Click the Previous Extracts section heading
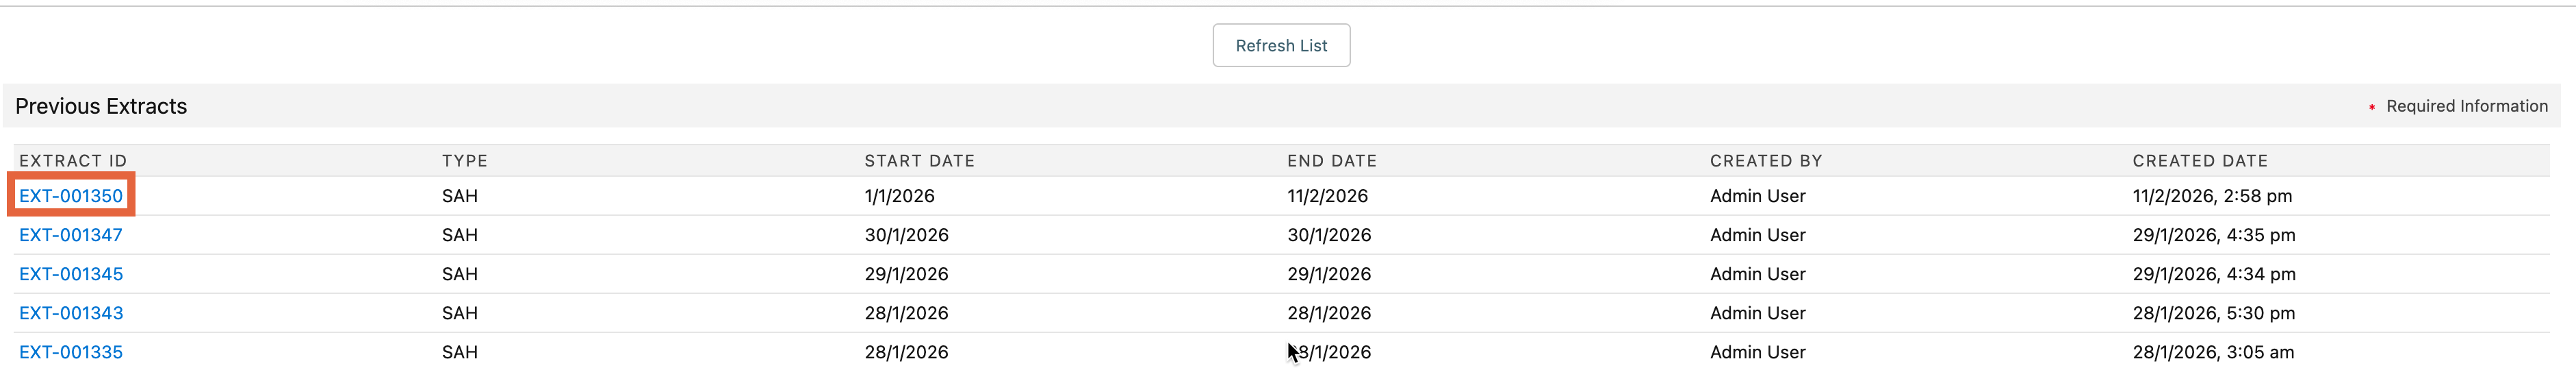 [x=101, y=106]
